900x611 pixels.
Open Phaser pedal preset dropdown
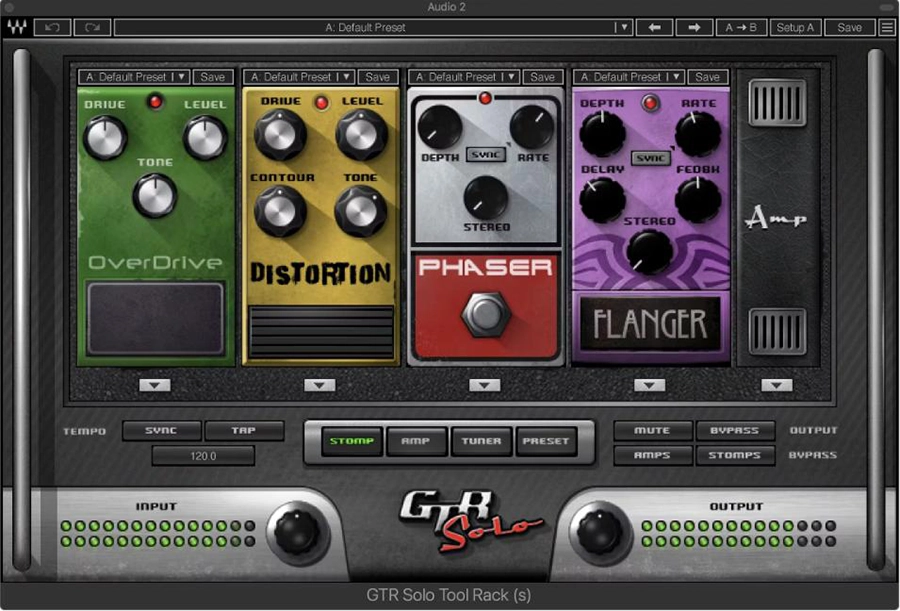tap(464, 76)
